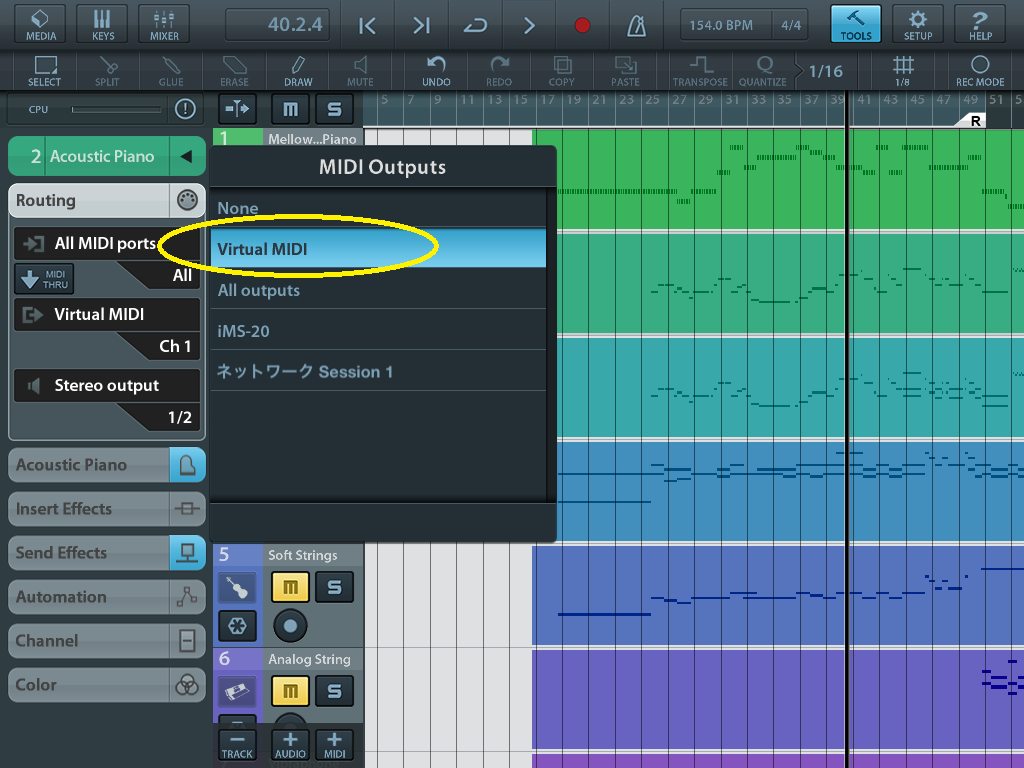Choose the Select tool

pos(44,71)
